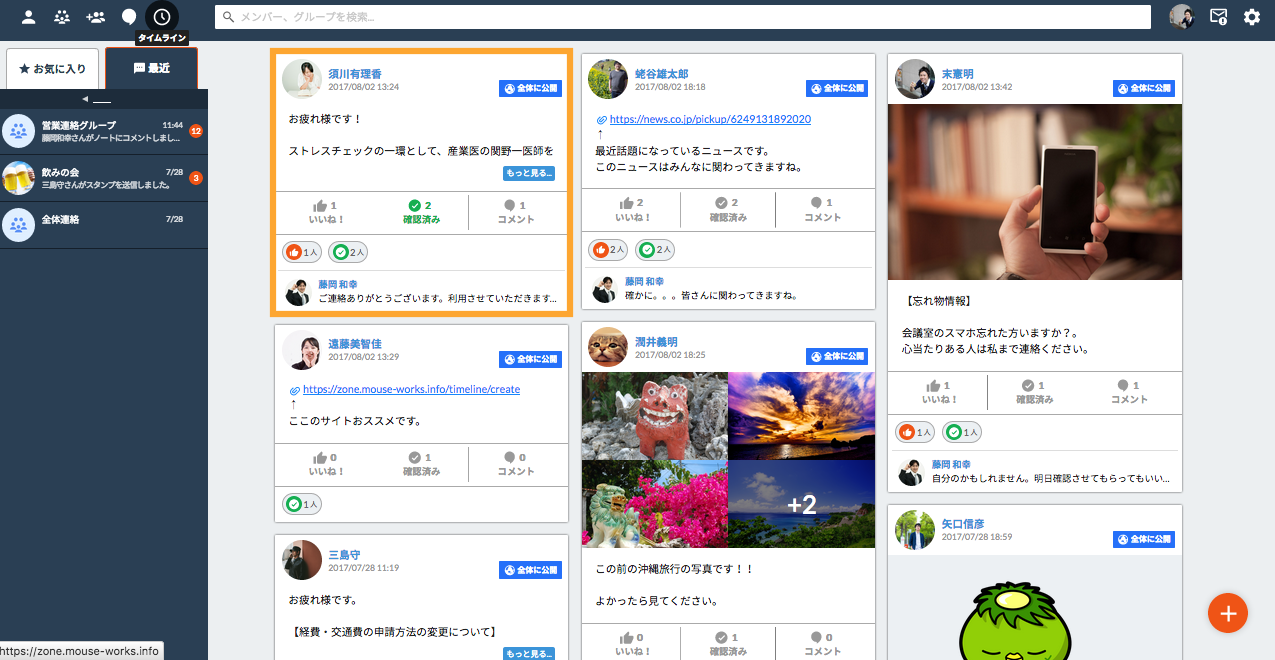1275x660 pixels.
Task: Open the mail notification icon
Action: coord(1218,16)
